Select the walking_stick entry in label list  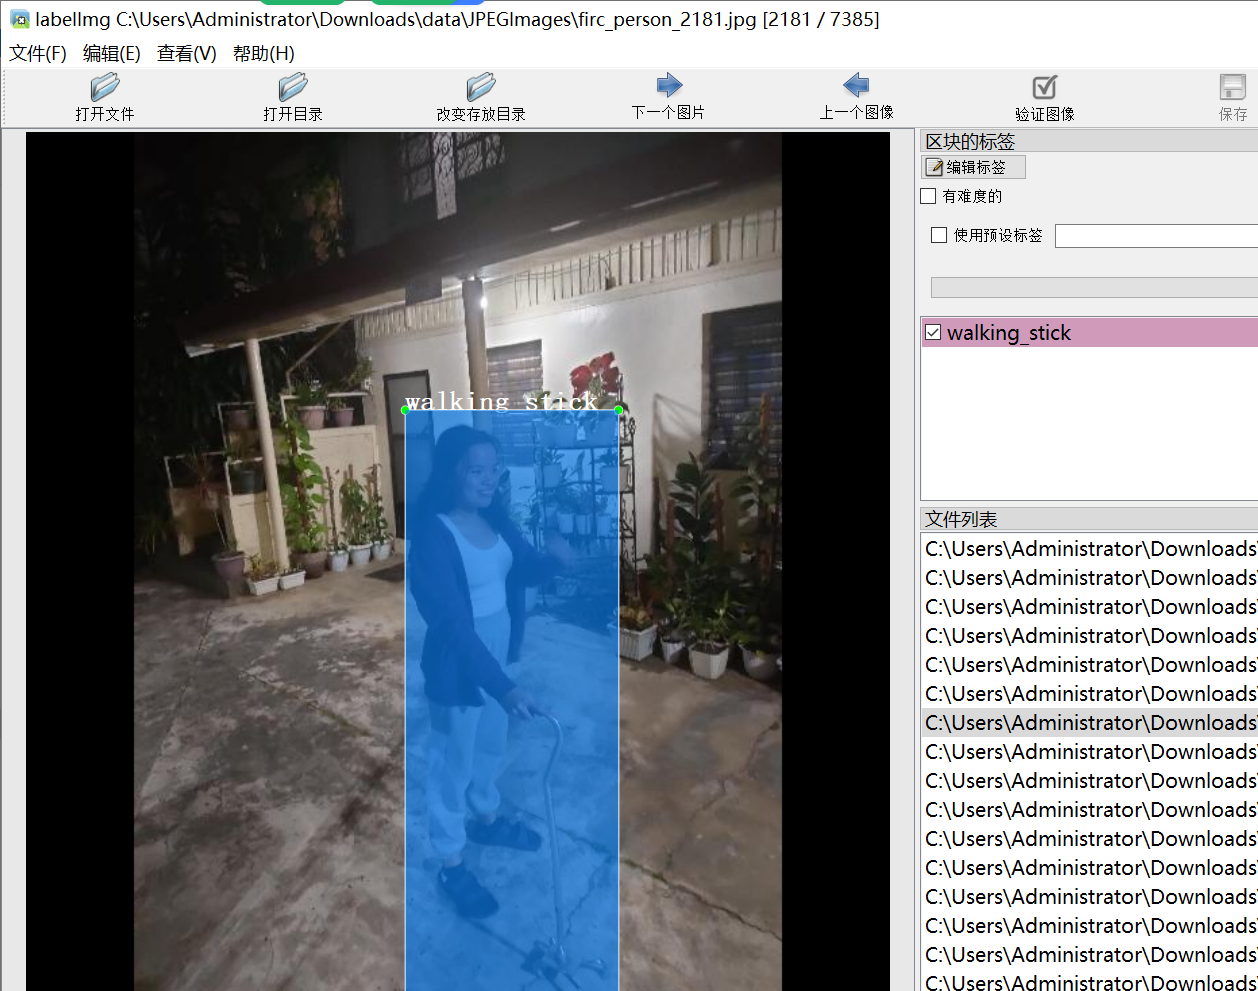pyautogui.click(x=1089, y=332)
